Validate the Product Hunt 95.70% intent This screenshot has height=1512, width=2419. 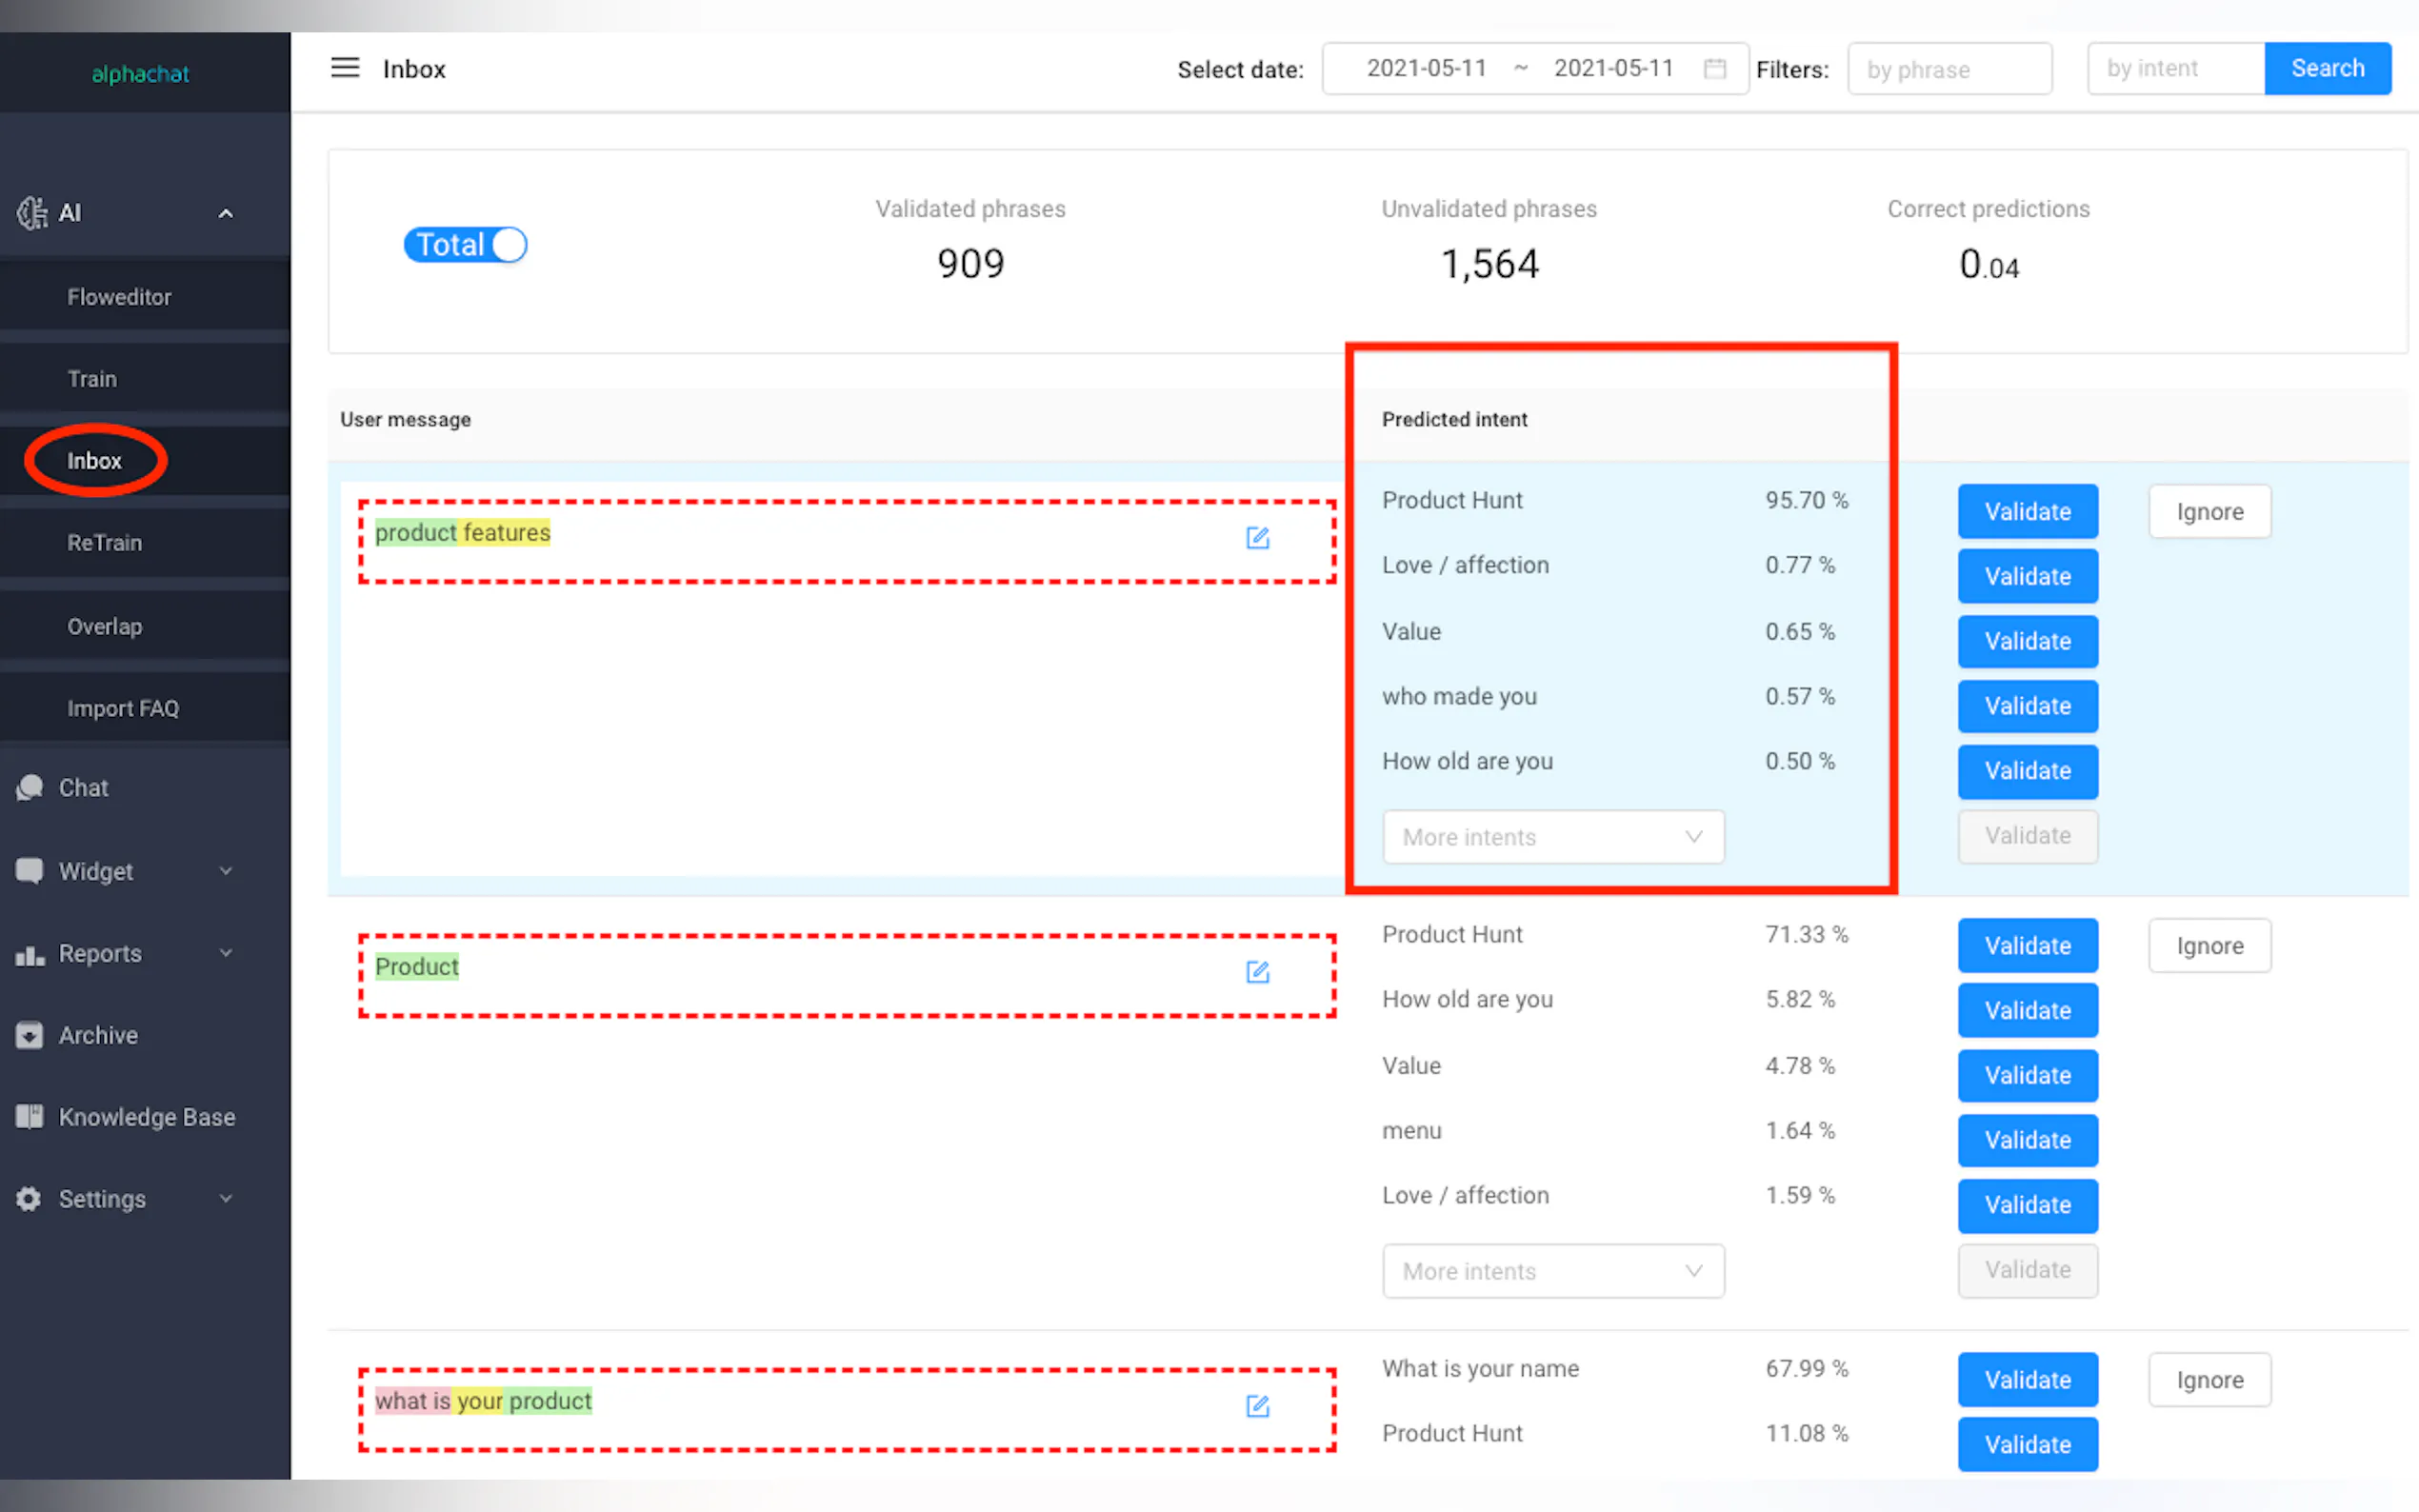click(x=2027, y=512)
